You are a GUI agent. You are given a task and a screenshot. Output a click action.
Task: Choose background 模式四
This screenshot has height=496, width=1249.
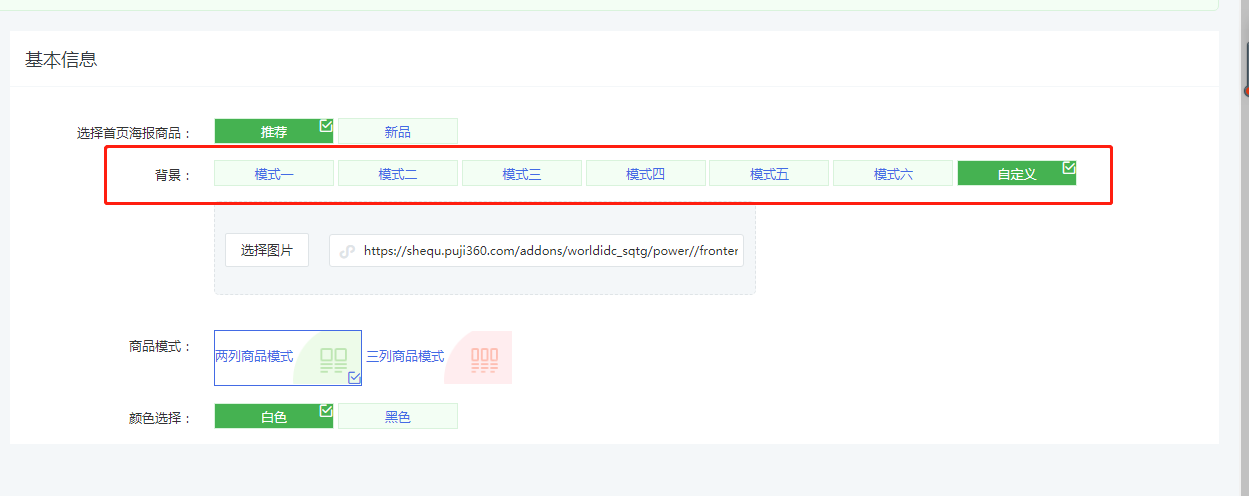point(646,173)
